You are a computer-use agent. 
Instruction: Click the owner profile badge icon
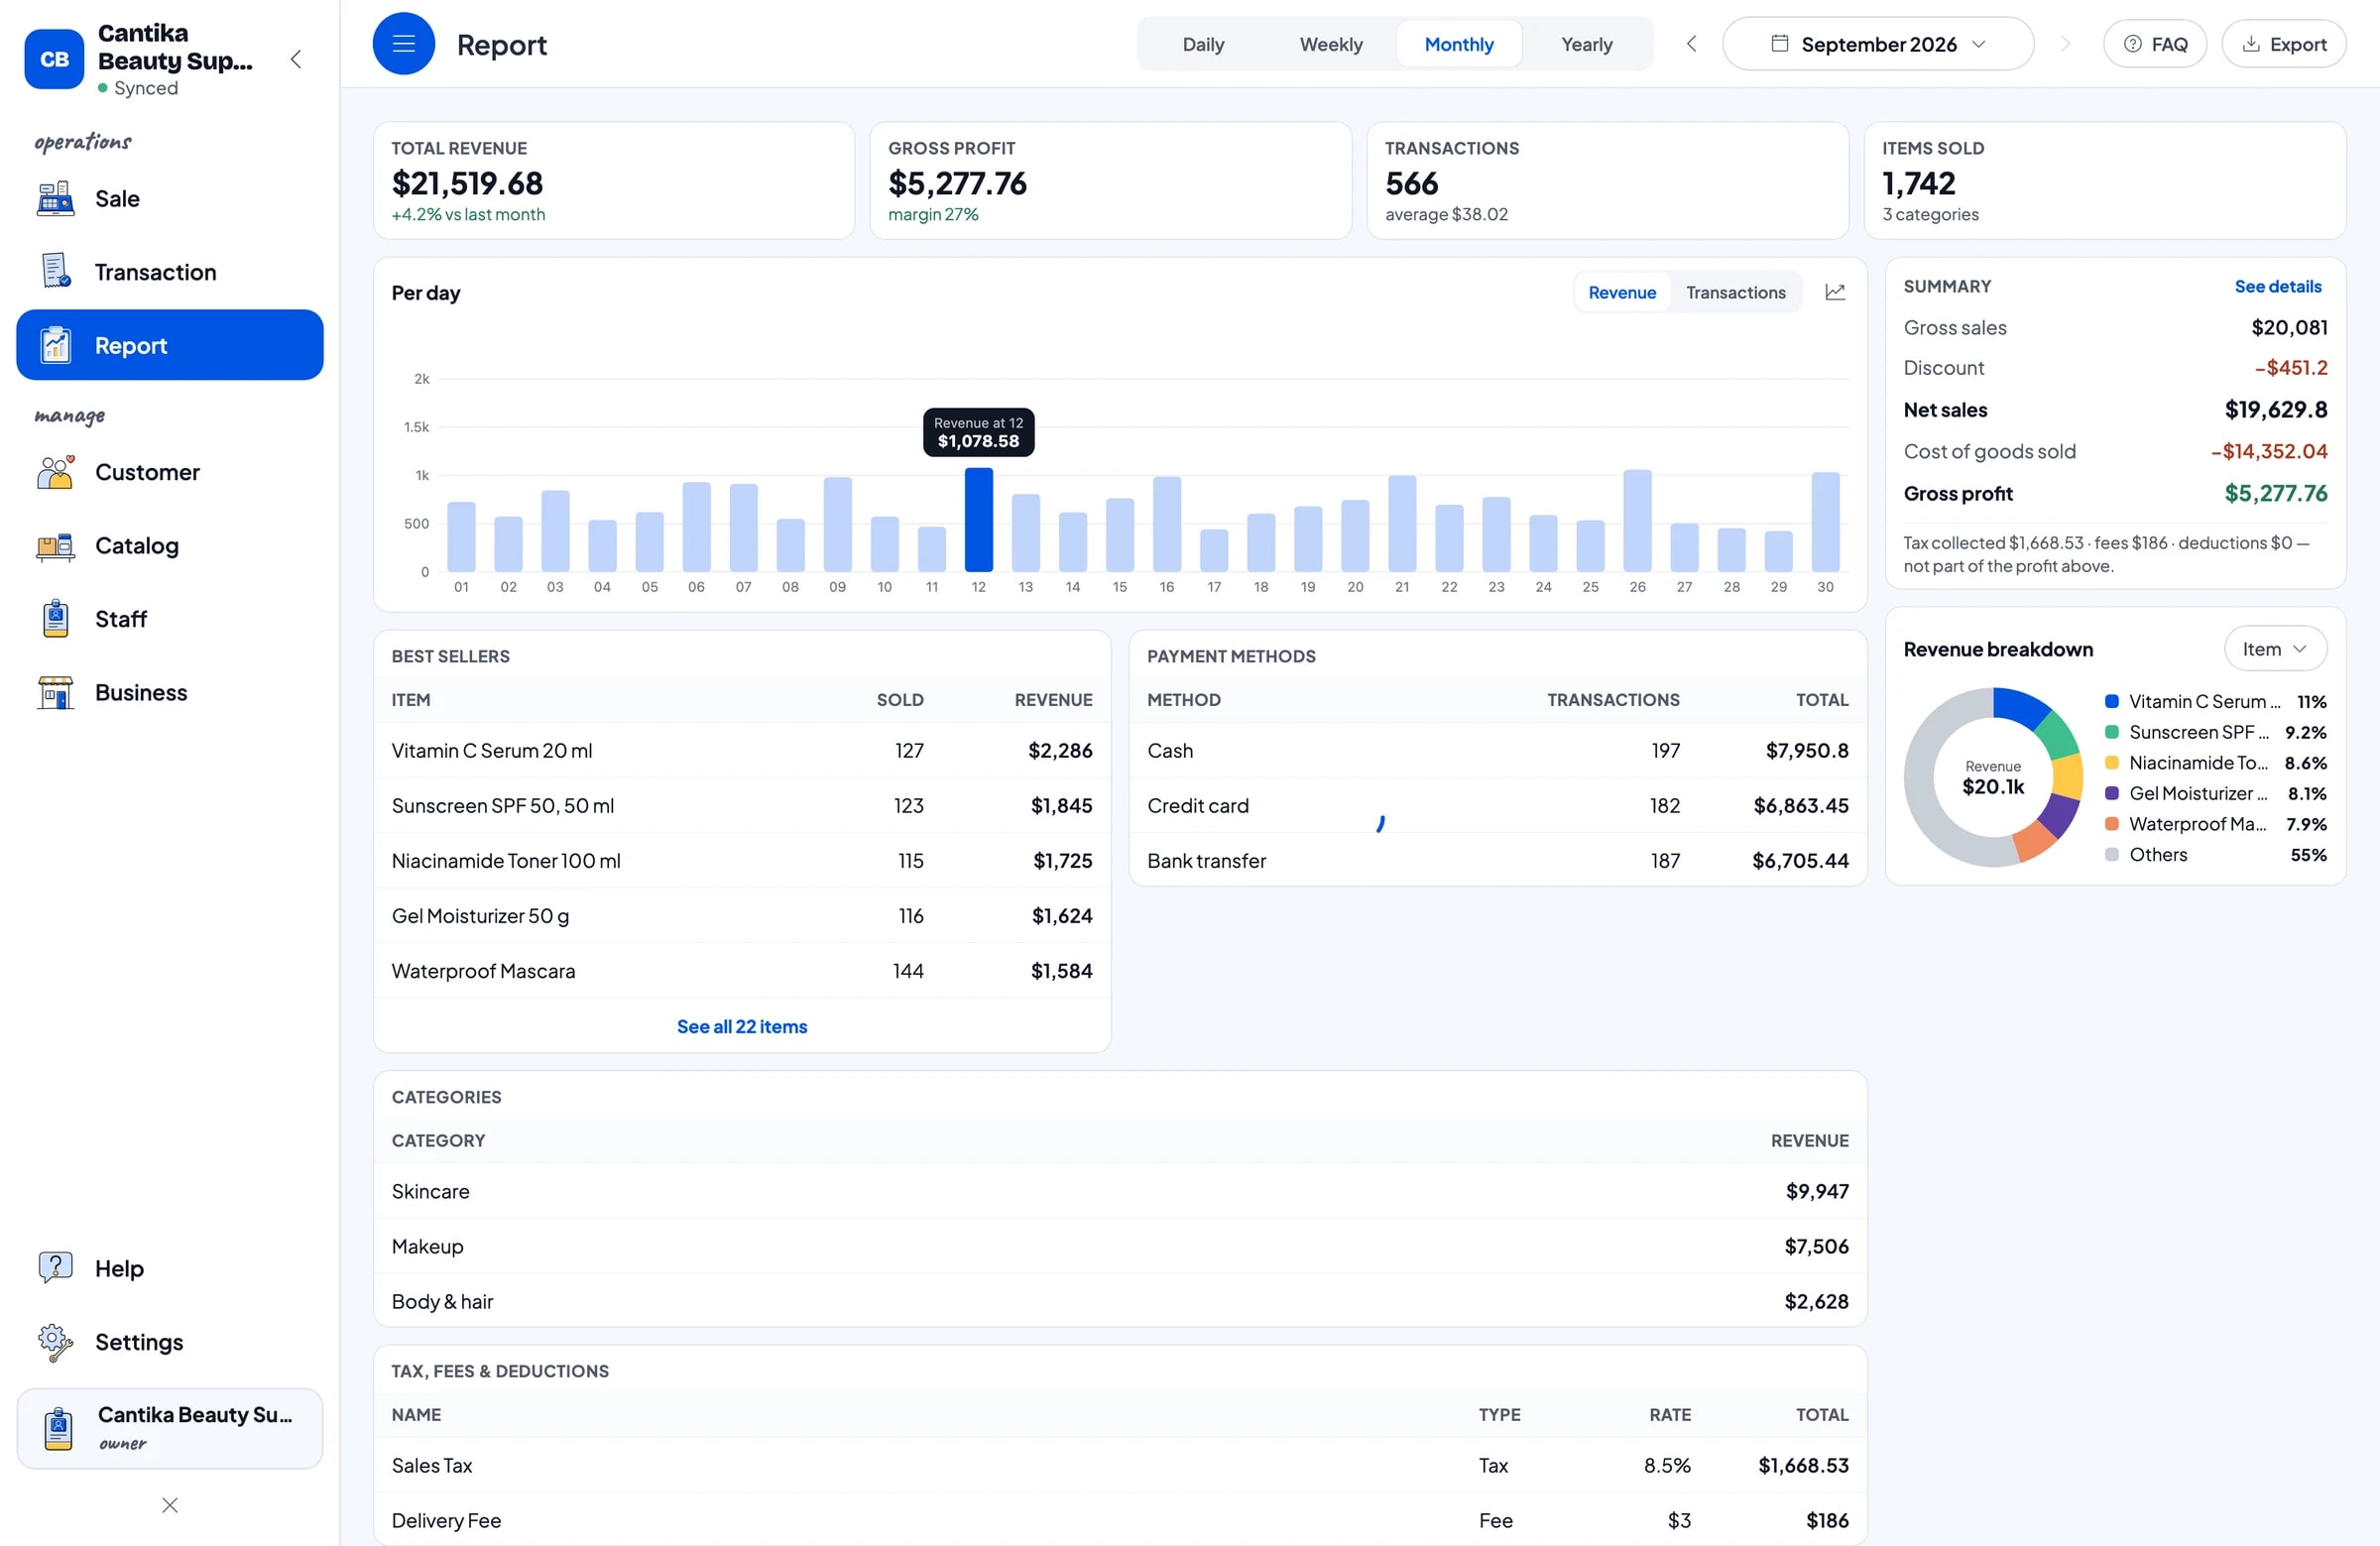pyautogui.click(x=59, y=1428)
